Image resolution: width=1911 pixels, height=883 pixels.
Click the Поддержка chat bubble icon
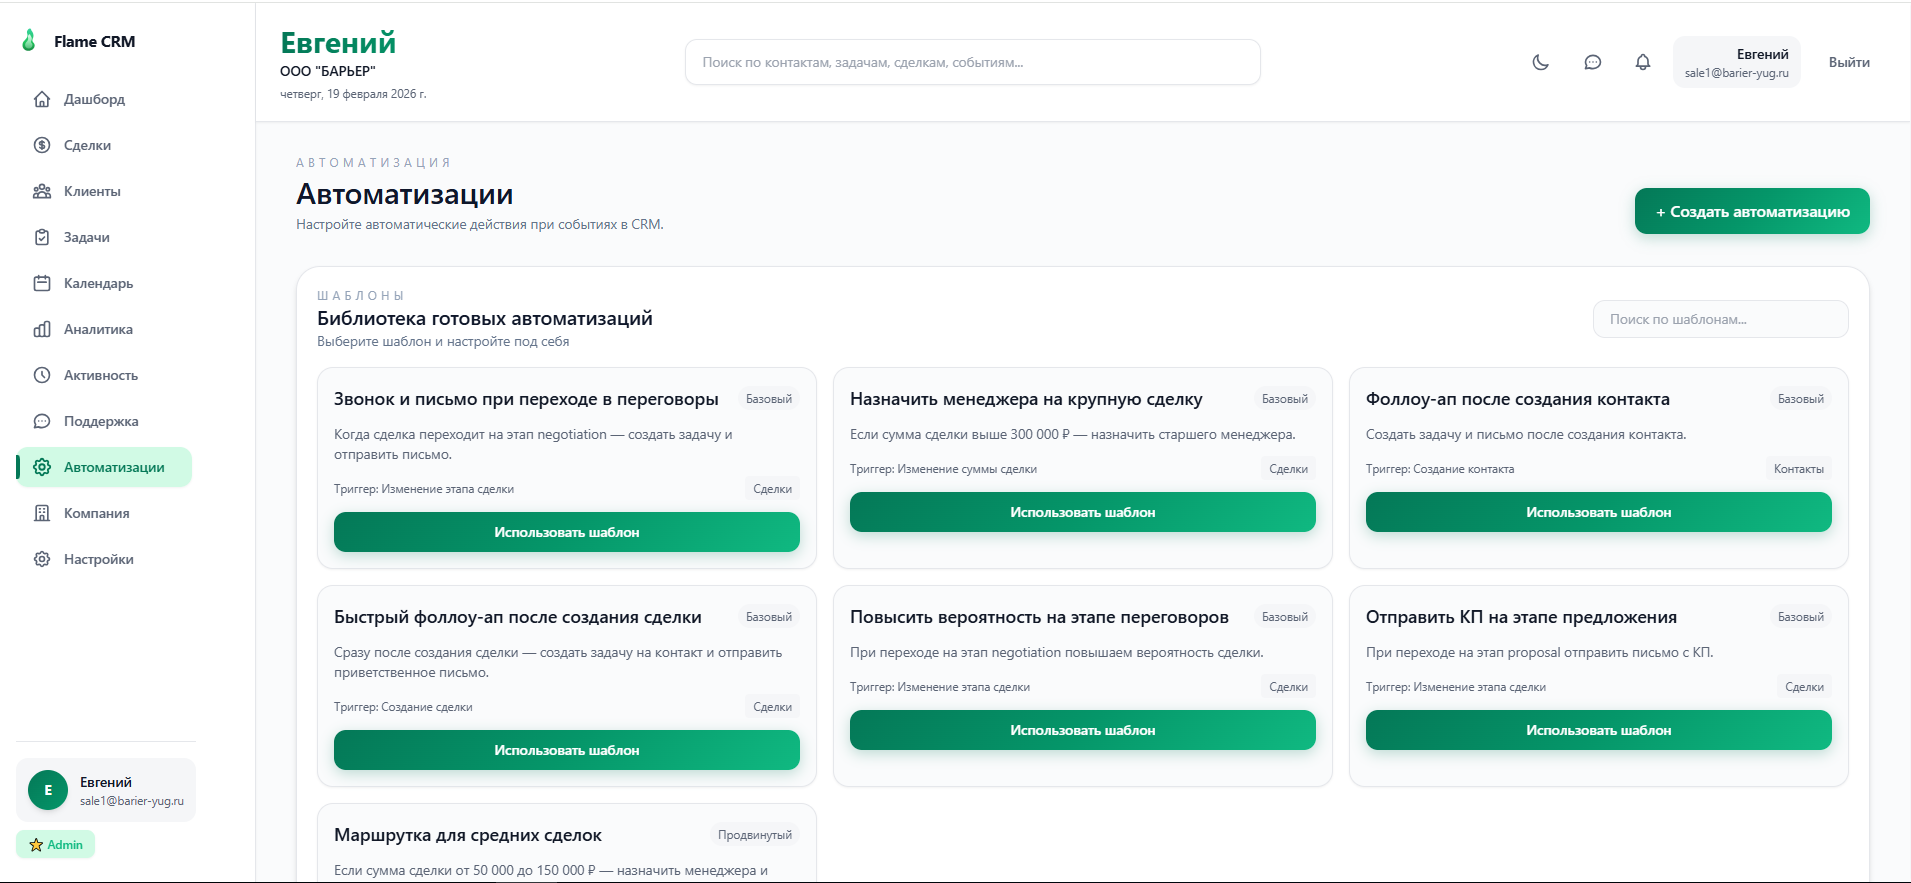click(x=42, y=421)
